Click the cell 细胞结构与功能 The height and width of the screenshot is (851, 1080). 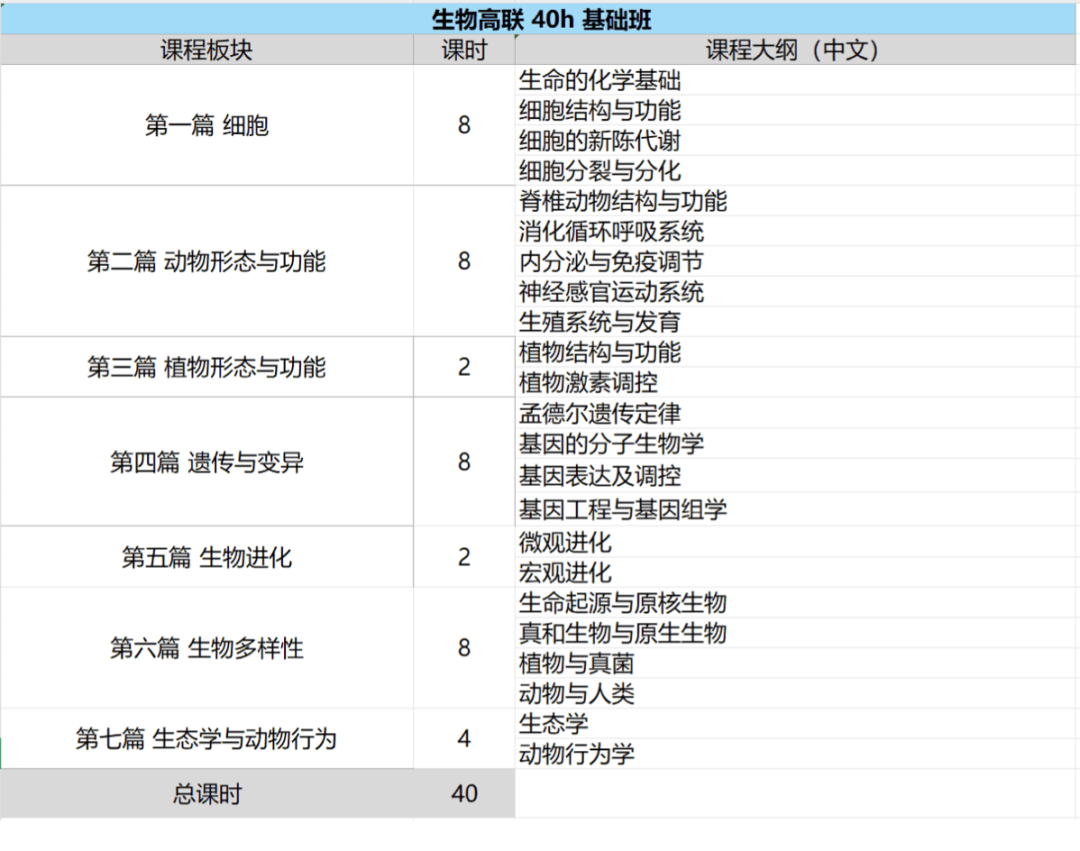coord(795,110)
